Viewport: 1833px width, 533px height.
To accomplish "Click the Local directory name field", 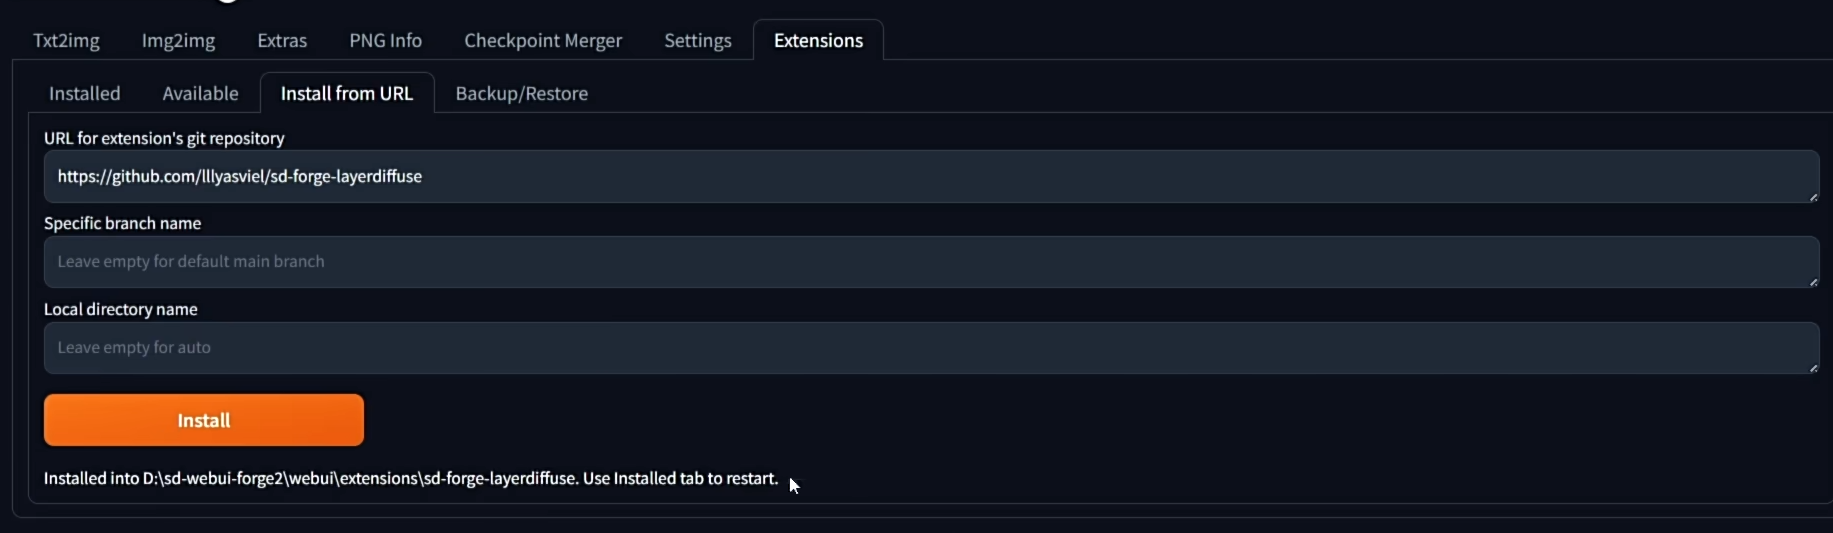I will tap(930, 348).
